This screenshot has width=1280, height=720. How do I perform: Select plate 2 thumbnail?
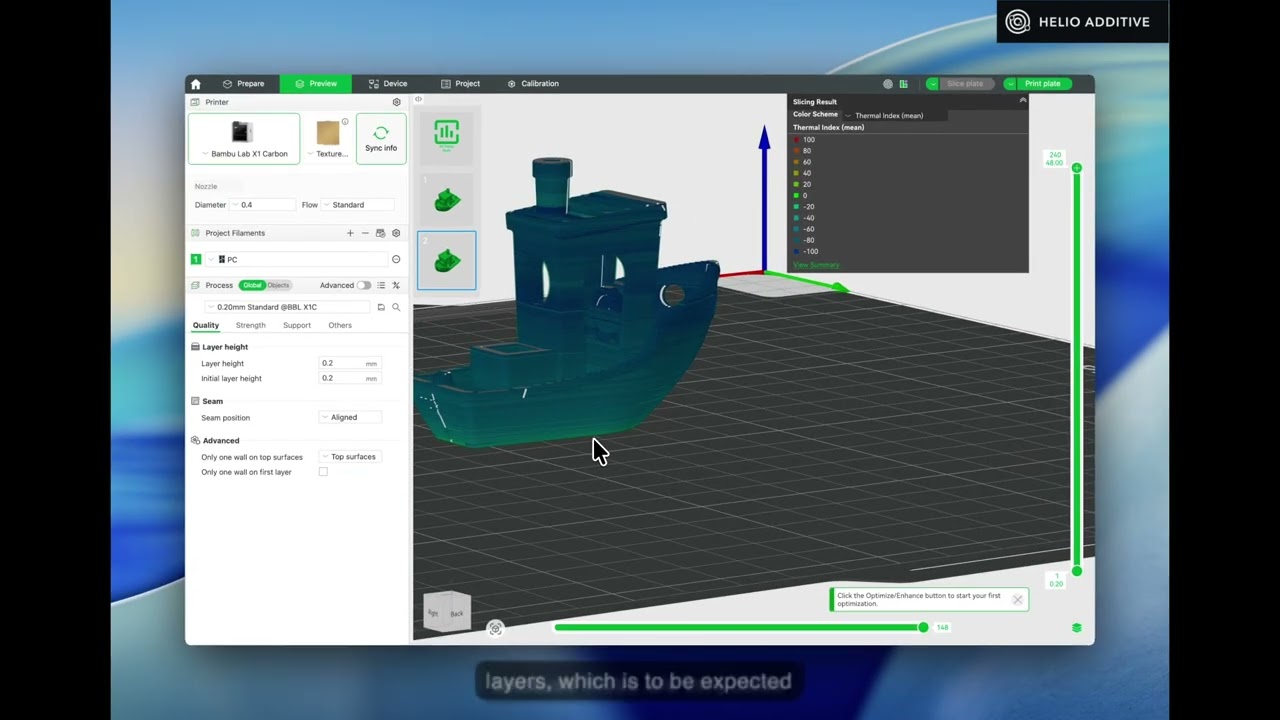[x=447, y=260]
